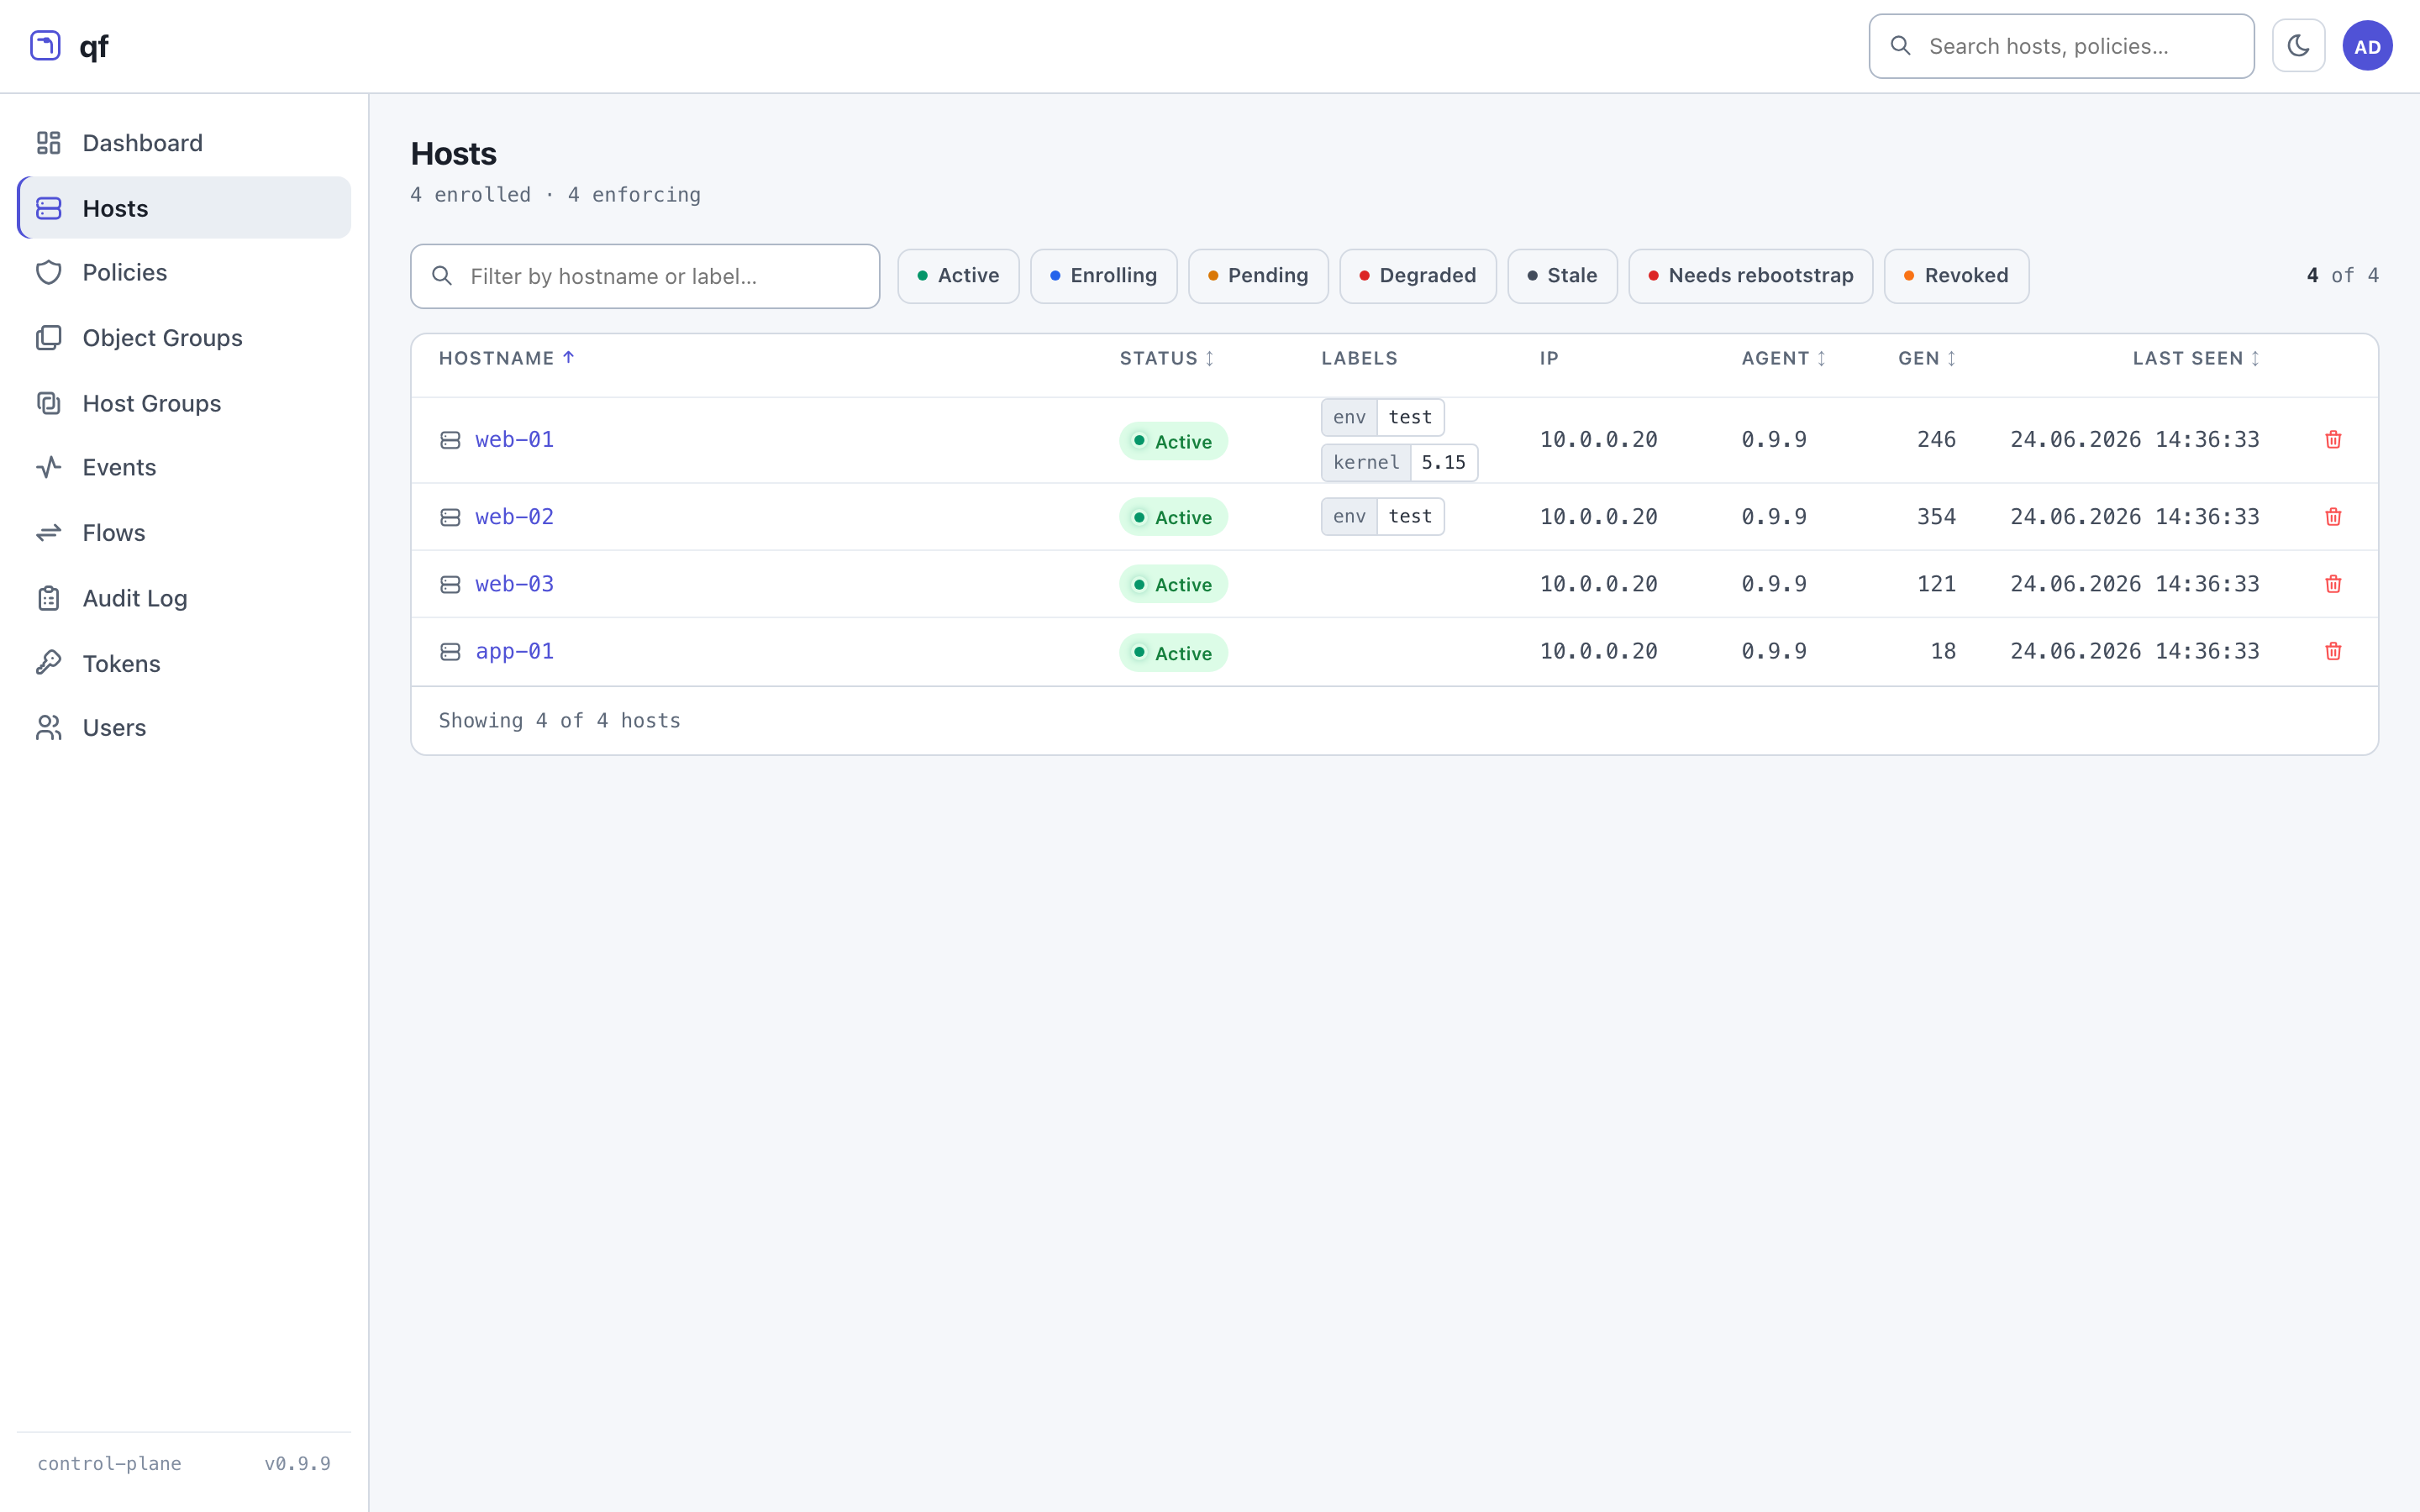Open the web-01 host link
Viewport: 2420px width, 1512px height.
[x=514, y=440]
